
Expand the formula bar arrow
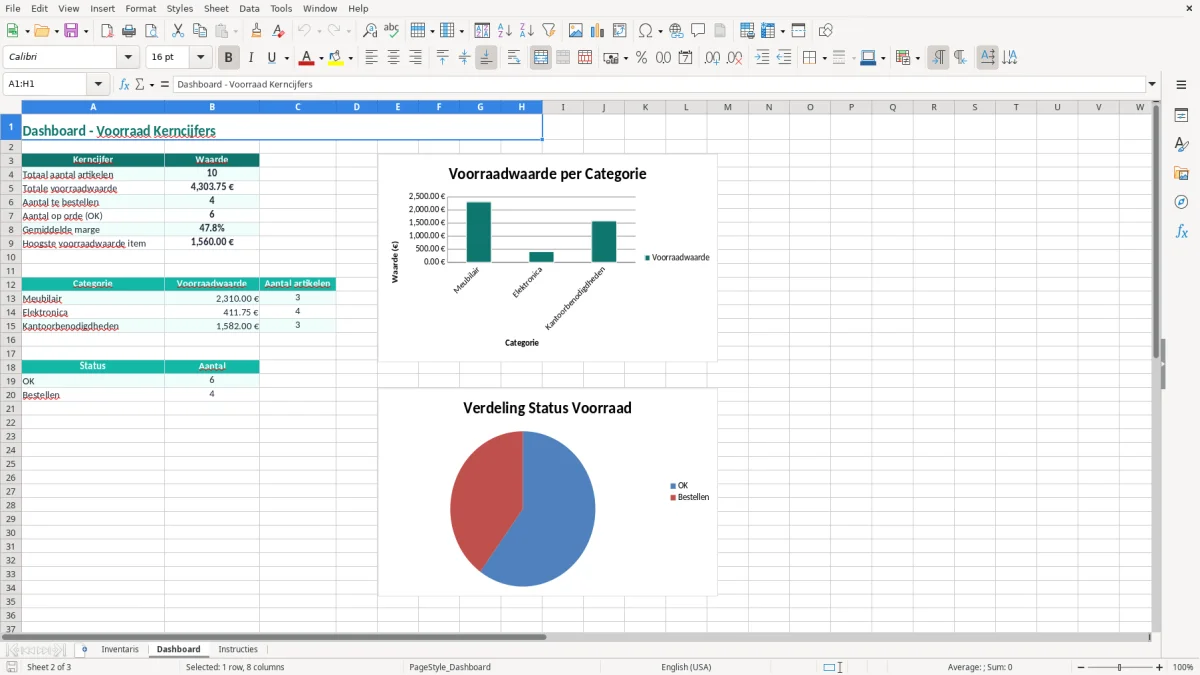1152,84
